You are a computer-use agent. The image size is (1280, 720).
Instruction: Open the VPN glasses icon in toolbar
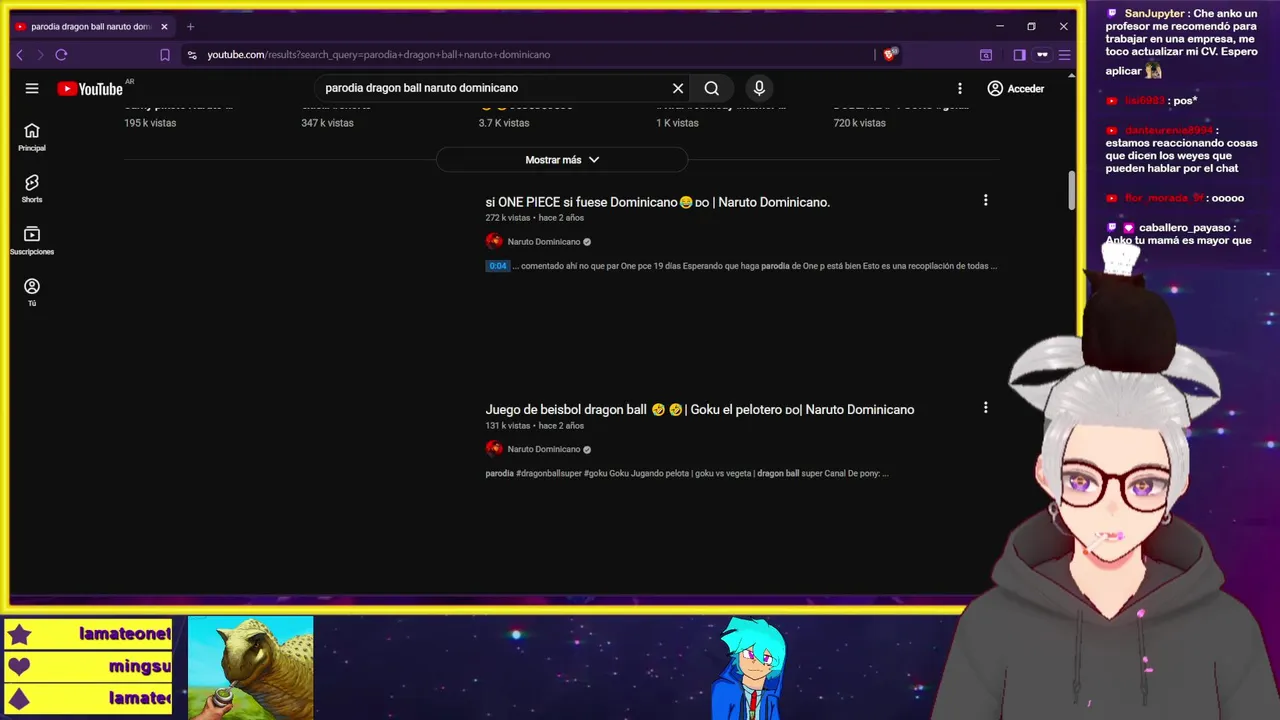pos(1042,55)
